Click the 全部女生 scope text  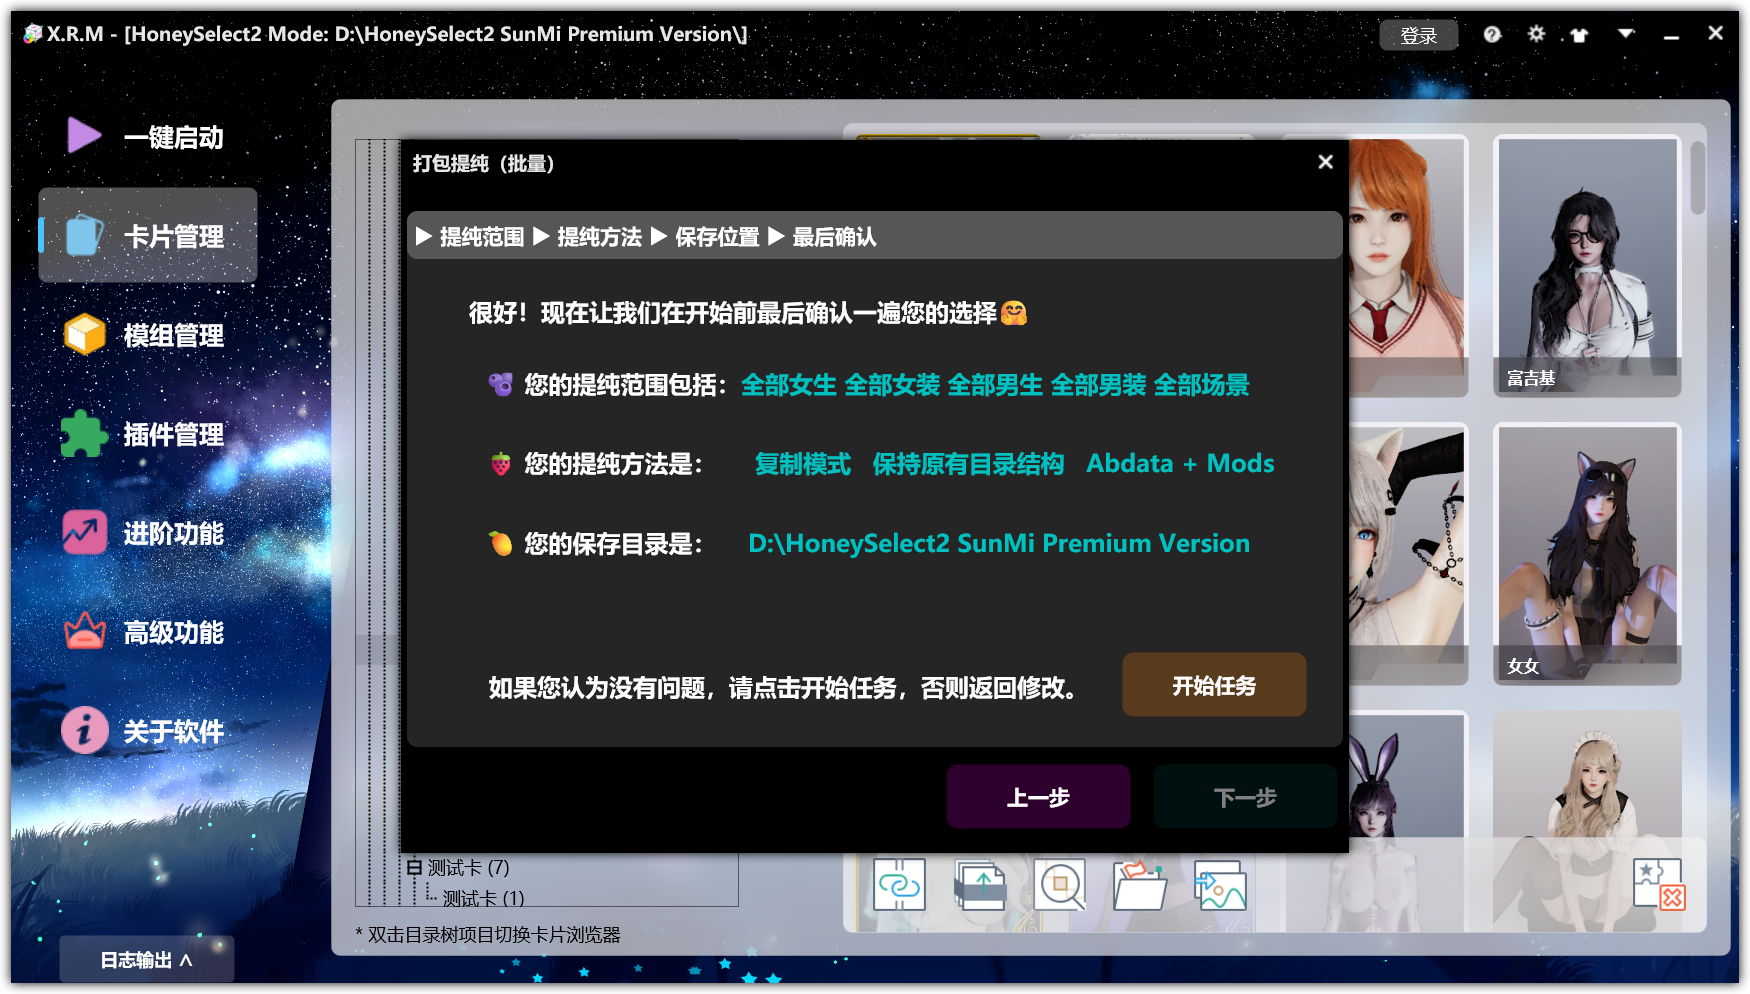pos(788,385)
